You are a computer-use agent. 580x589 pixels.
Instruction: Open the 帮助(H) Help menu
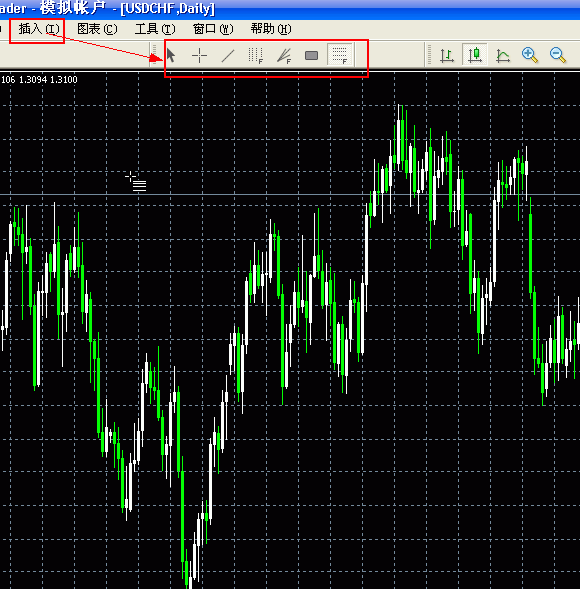[271, 29]
